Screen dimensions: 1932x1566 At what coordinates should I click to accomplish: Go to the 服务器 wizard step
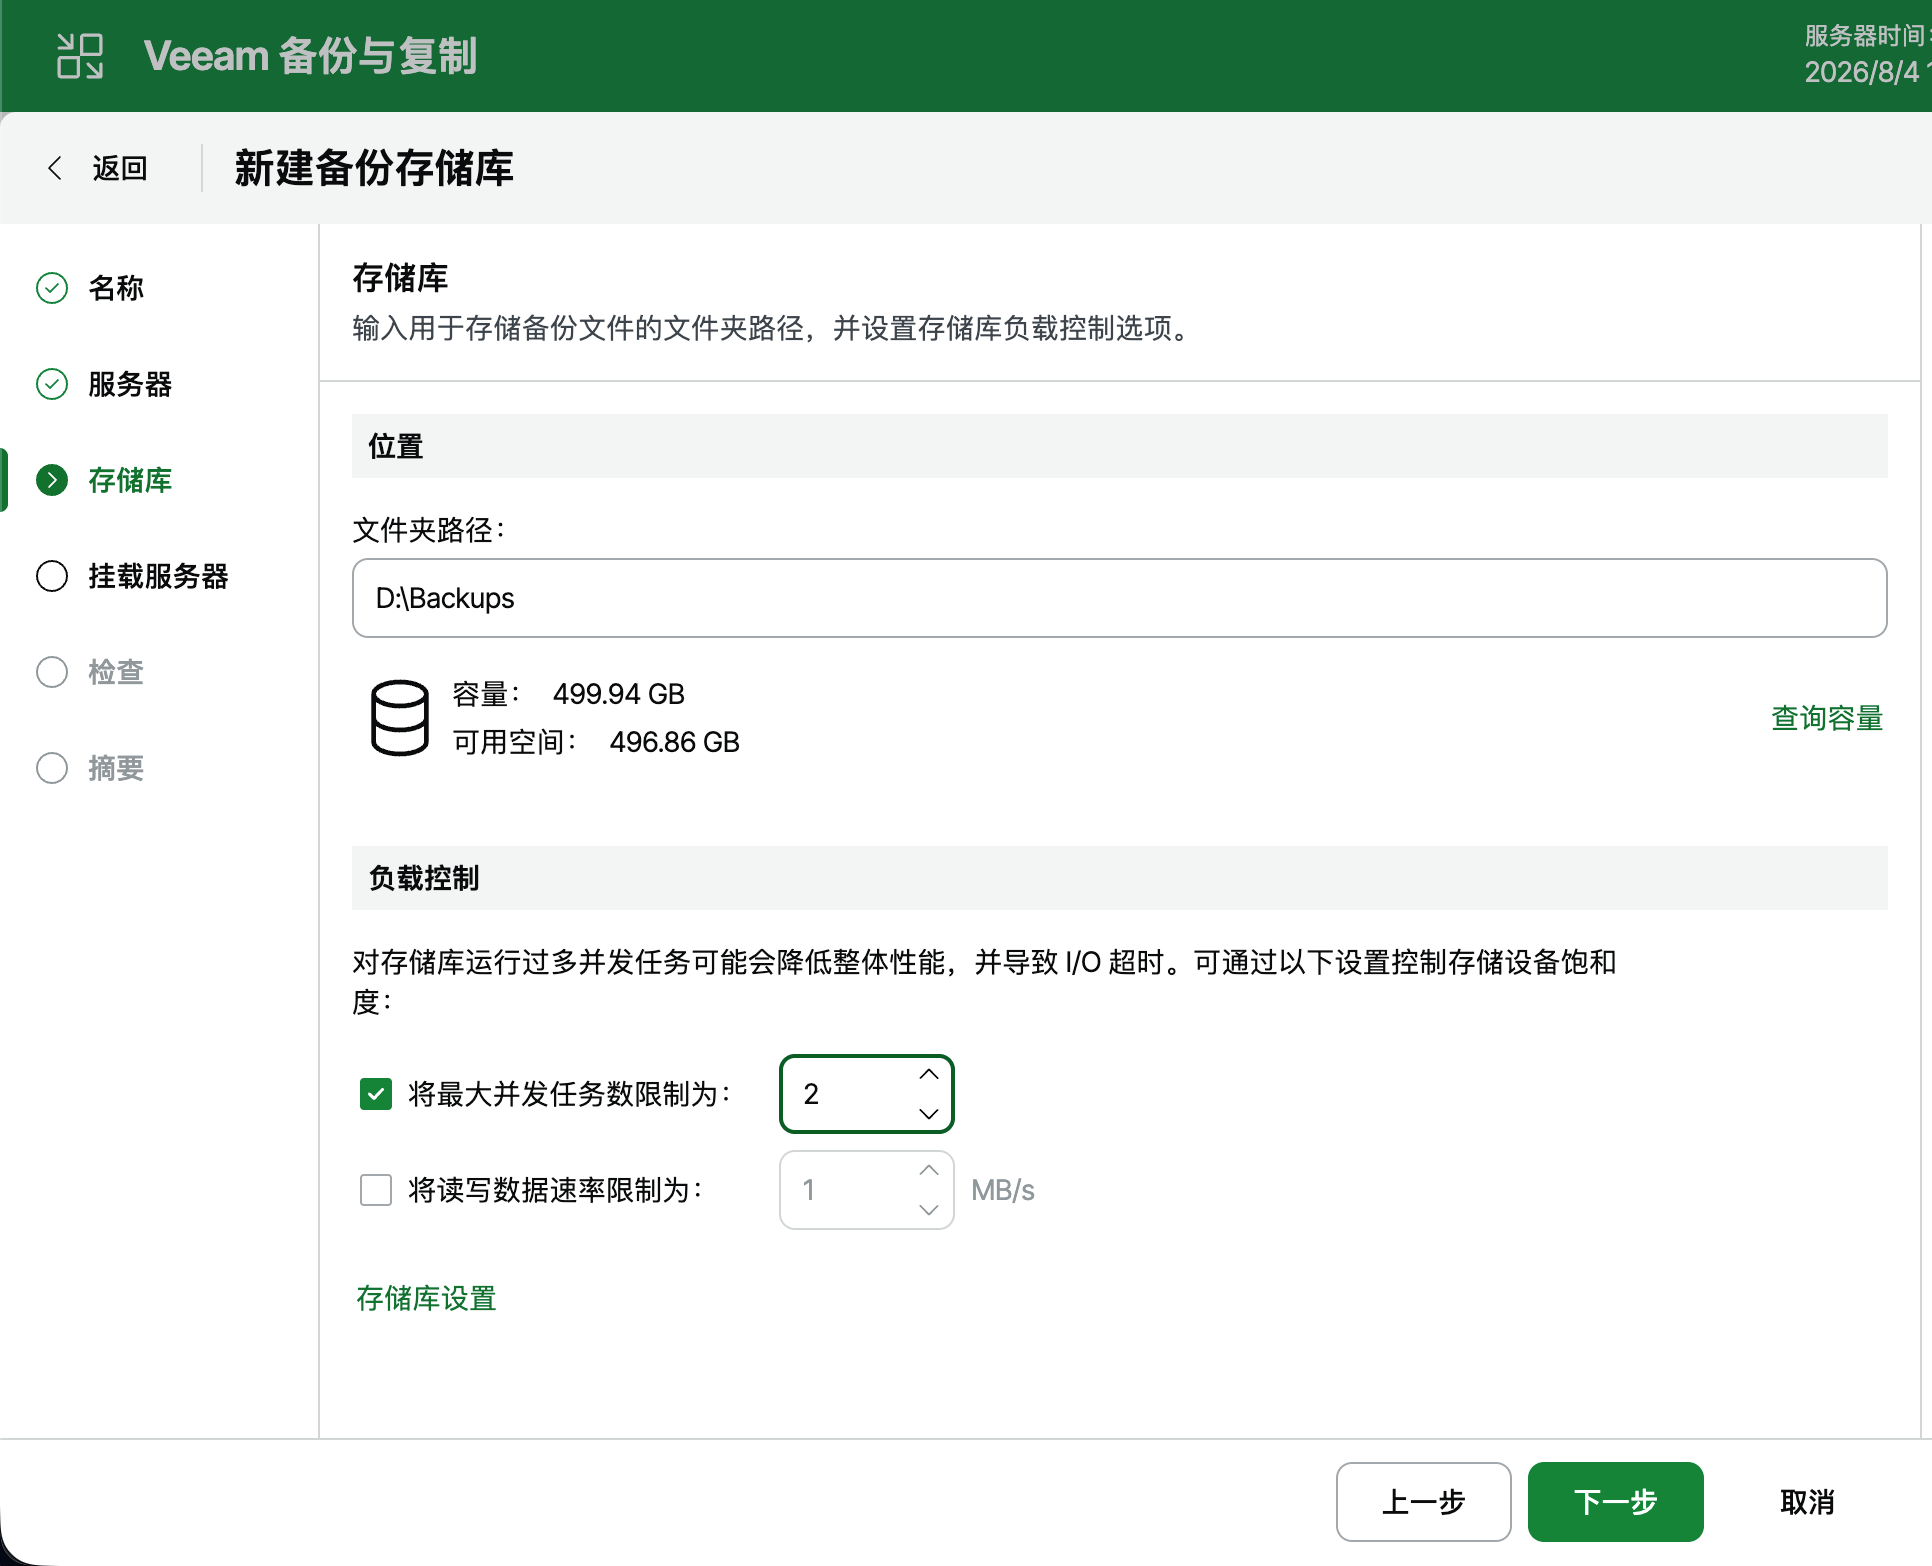click(130, 384)
